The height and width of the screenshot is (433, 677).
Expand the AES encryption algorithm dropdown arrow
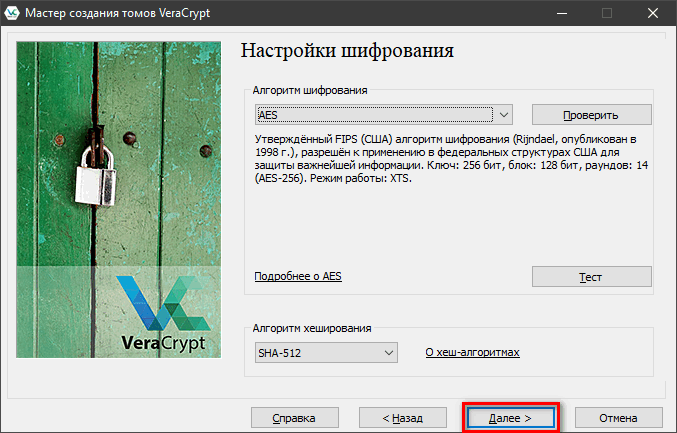point(504,114)
